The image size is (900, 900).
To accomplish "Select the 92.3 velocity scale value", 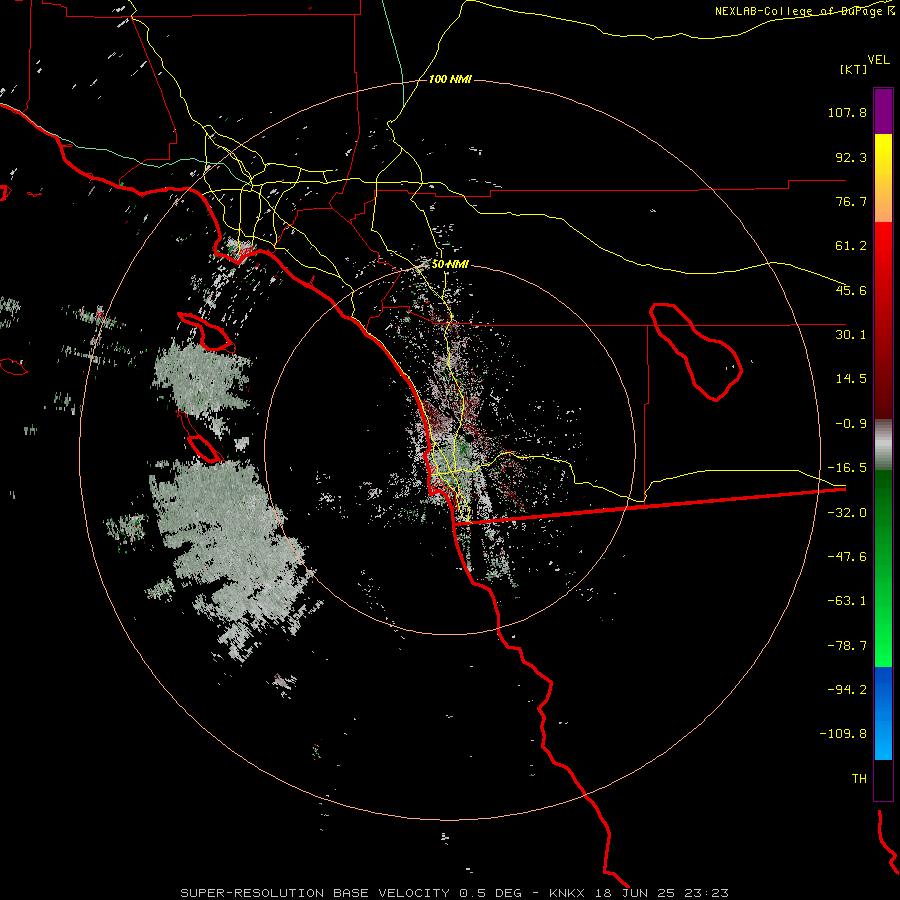I will coord(851,157).
